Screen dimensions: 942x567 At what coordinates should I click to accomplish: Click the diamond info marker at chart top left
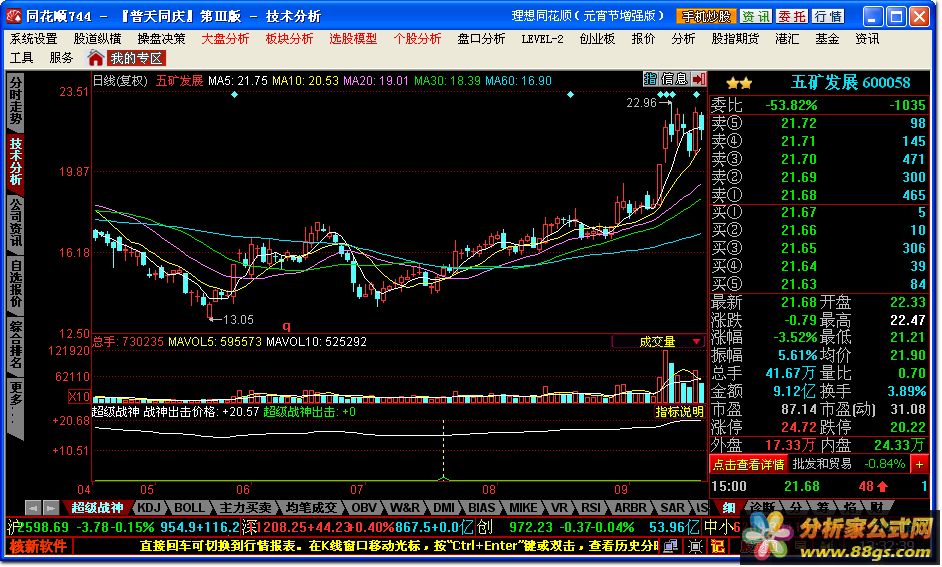pos(234,95)
